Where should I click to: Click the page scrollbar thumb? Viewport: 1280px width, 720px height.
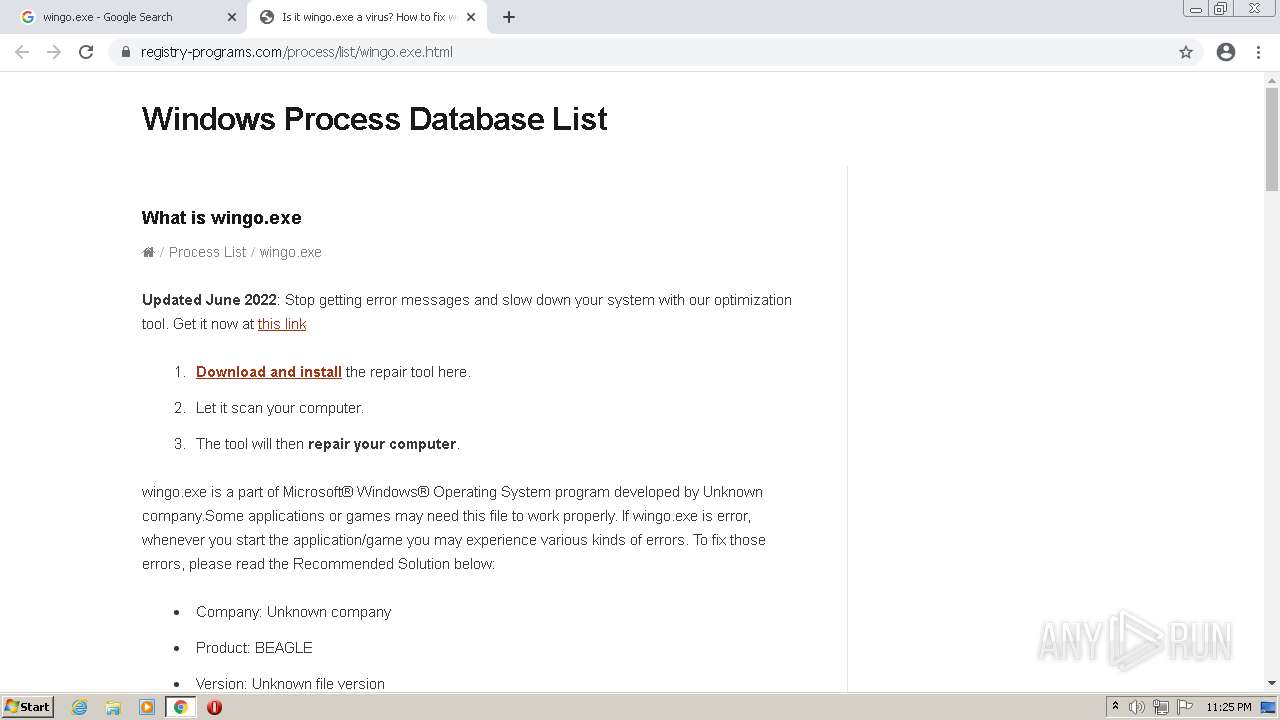1272,140
